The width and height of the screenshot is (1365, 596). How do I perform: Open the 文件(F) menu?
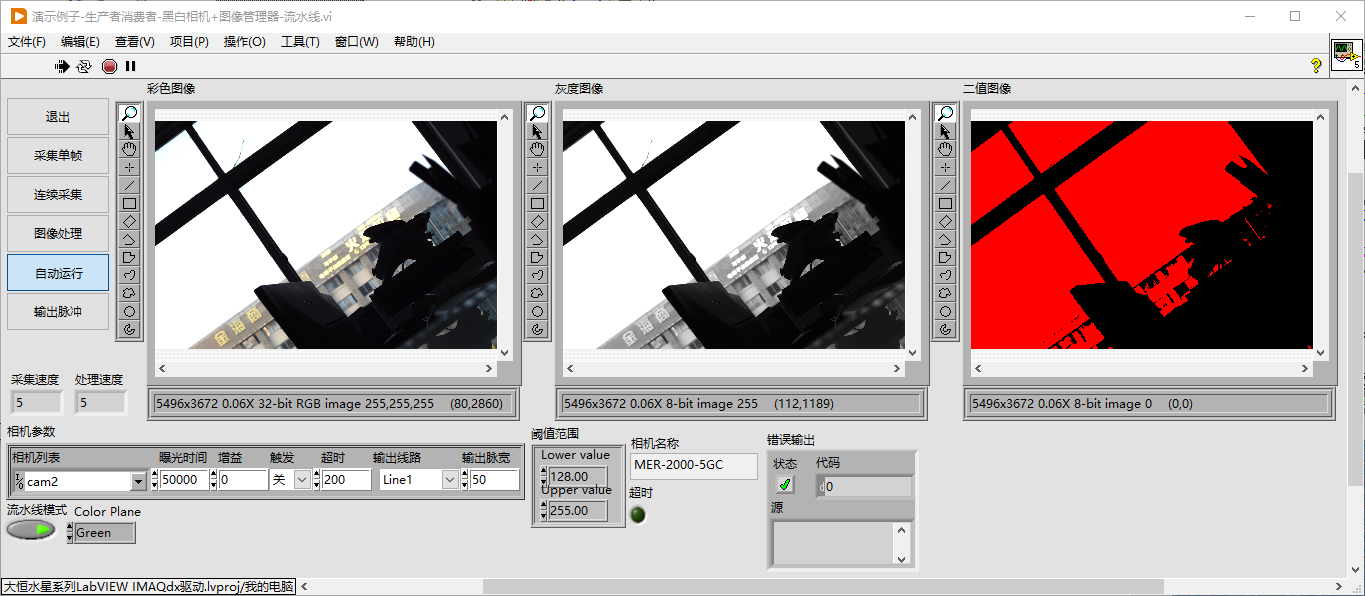tap(27, 42)
